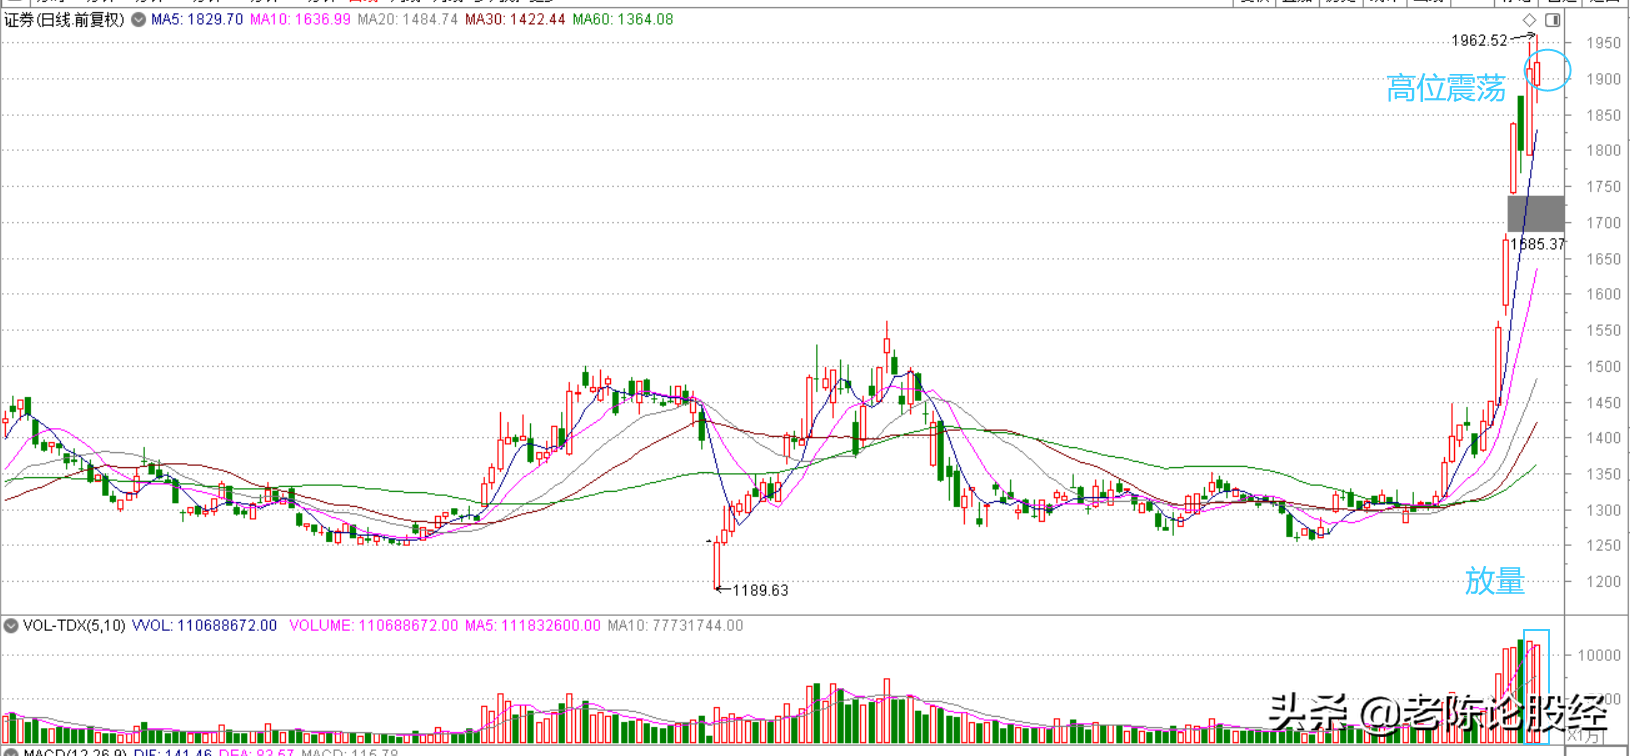Open the VOL-TDX indicator dropdown arrow
The image size is (1630, 756).
click(x=11, y=626)
